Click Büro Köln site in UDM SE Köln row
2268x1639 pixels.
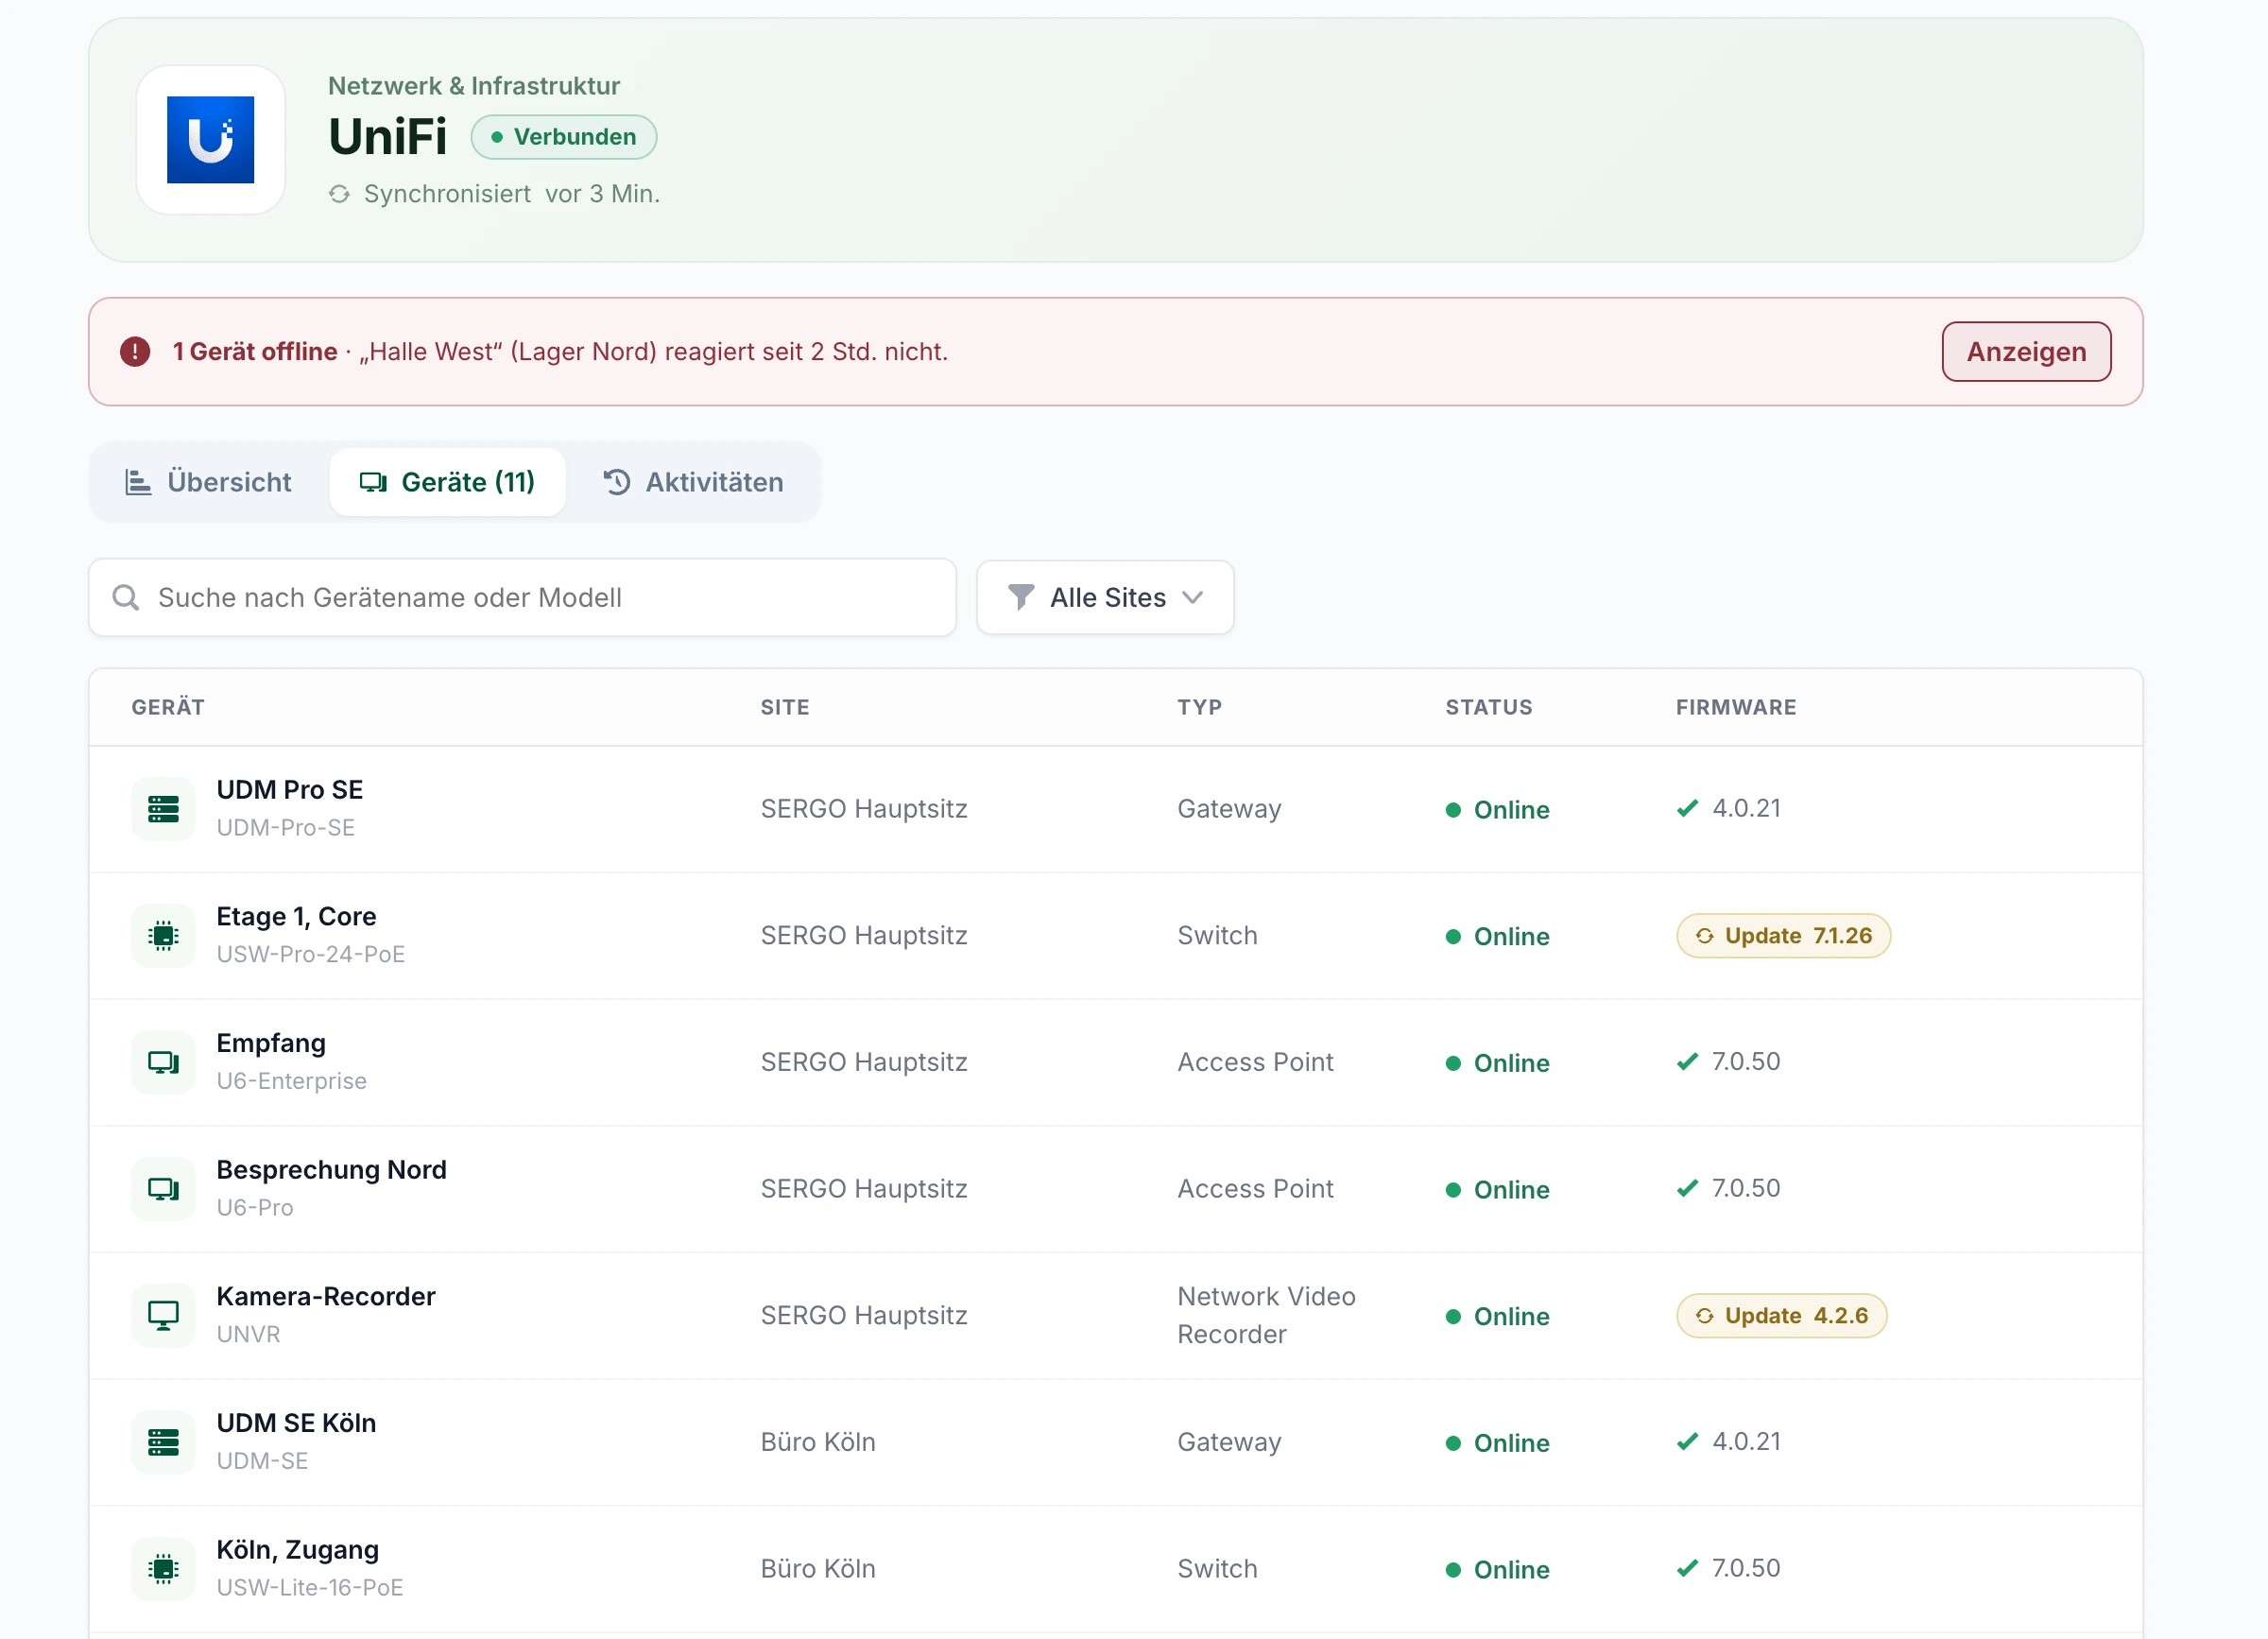(x=818, y=1442)
